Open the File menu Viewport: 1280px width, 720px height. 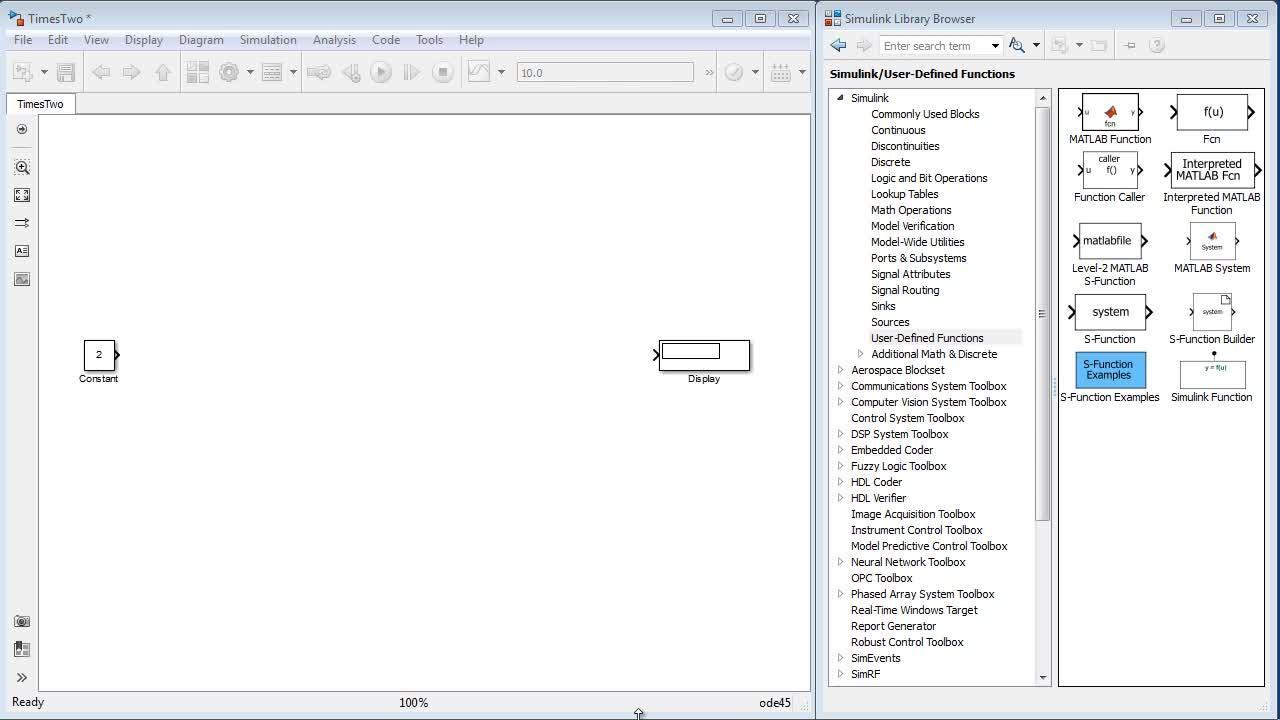pyautogui.click(x=22, y=40)
